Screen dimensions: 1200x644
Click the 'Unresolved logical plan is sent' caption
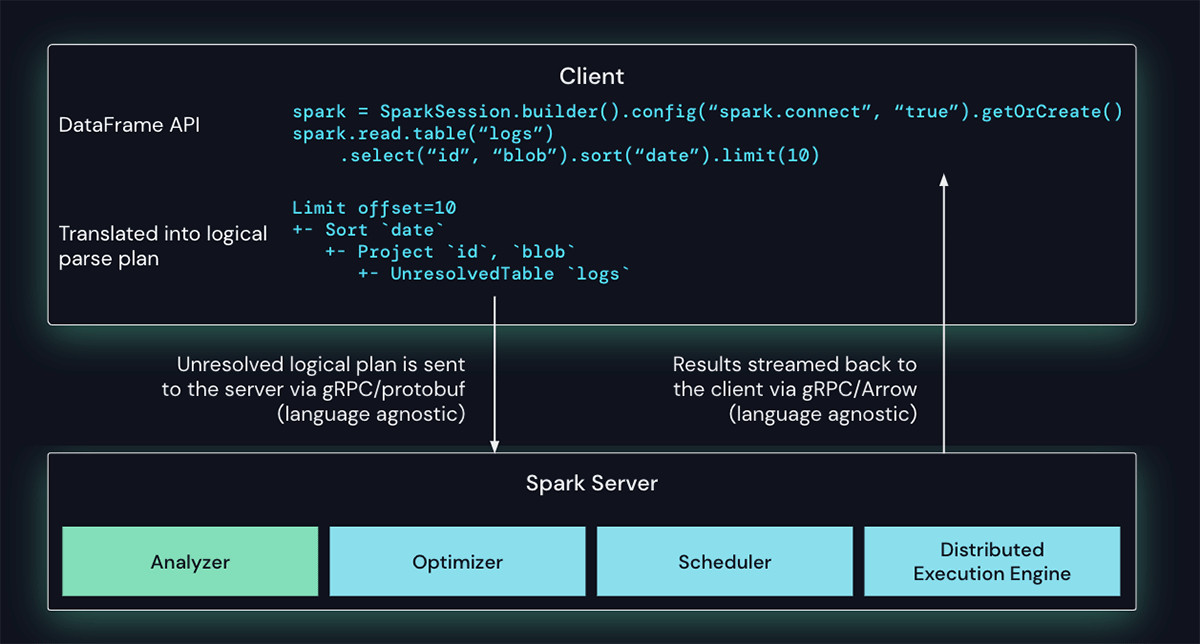tap(320, 365)
